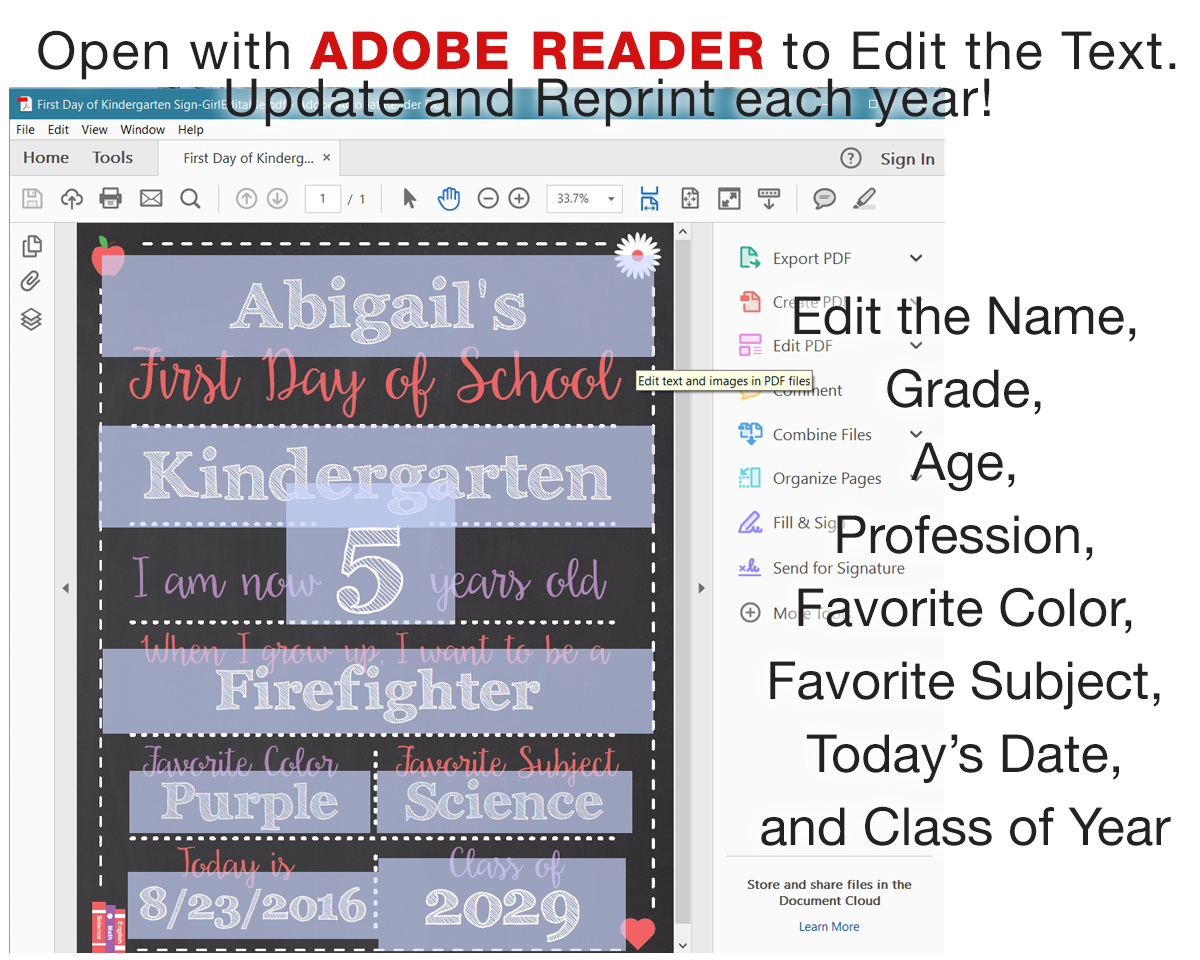The image size is (1200, 960).
Task: Open the View menu
Action: point(95,130)
